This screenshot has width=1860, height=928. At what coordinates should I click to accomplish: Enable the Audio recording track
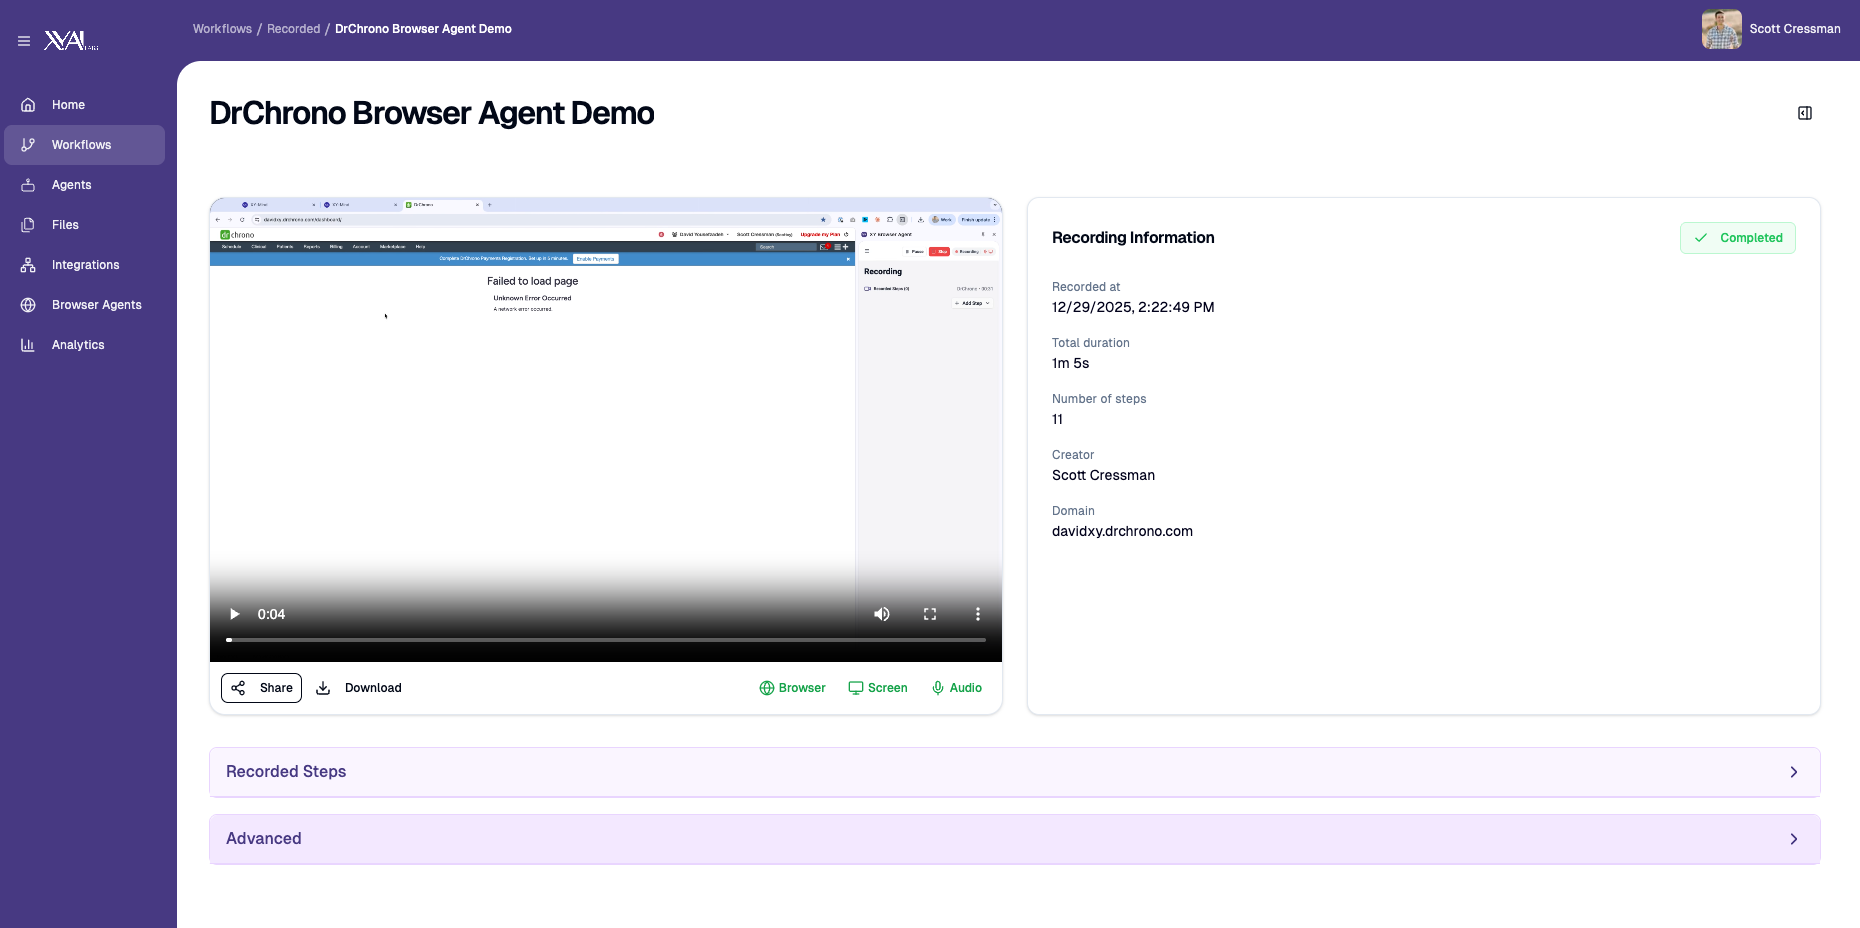955,688
